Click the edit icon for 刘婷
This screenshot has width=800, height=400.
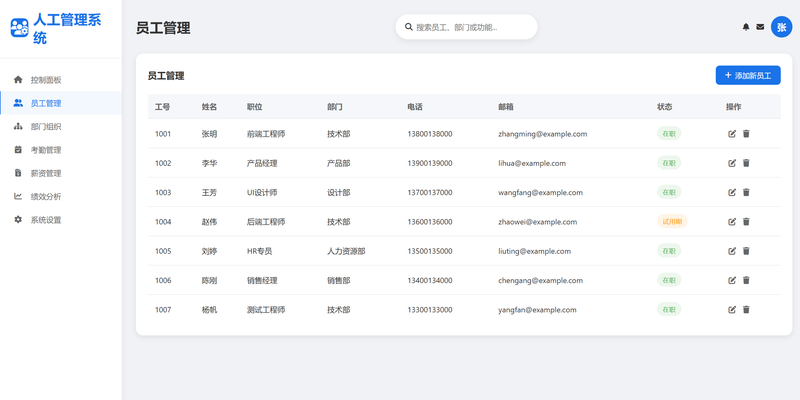(732, 251)
